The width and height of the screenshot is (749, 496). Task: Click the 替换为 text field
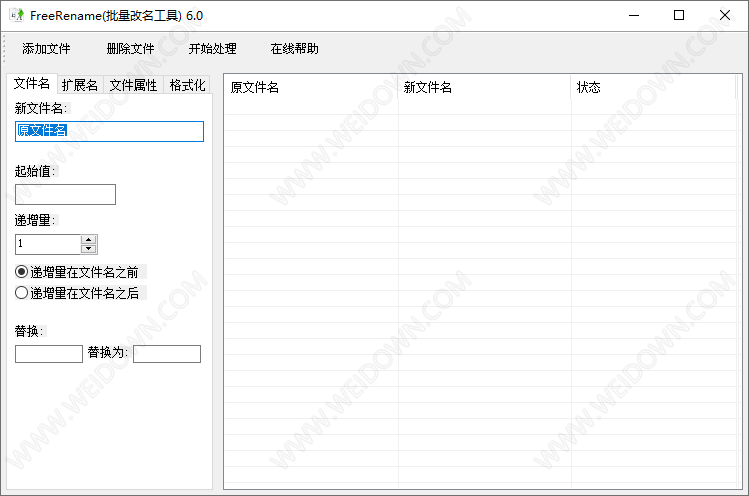click(167, 354)
